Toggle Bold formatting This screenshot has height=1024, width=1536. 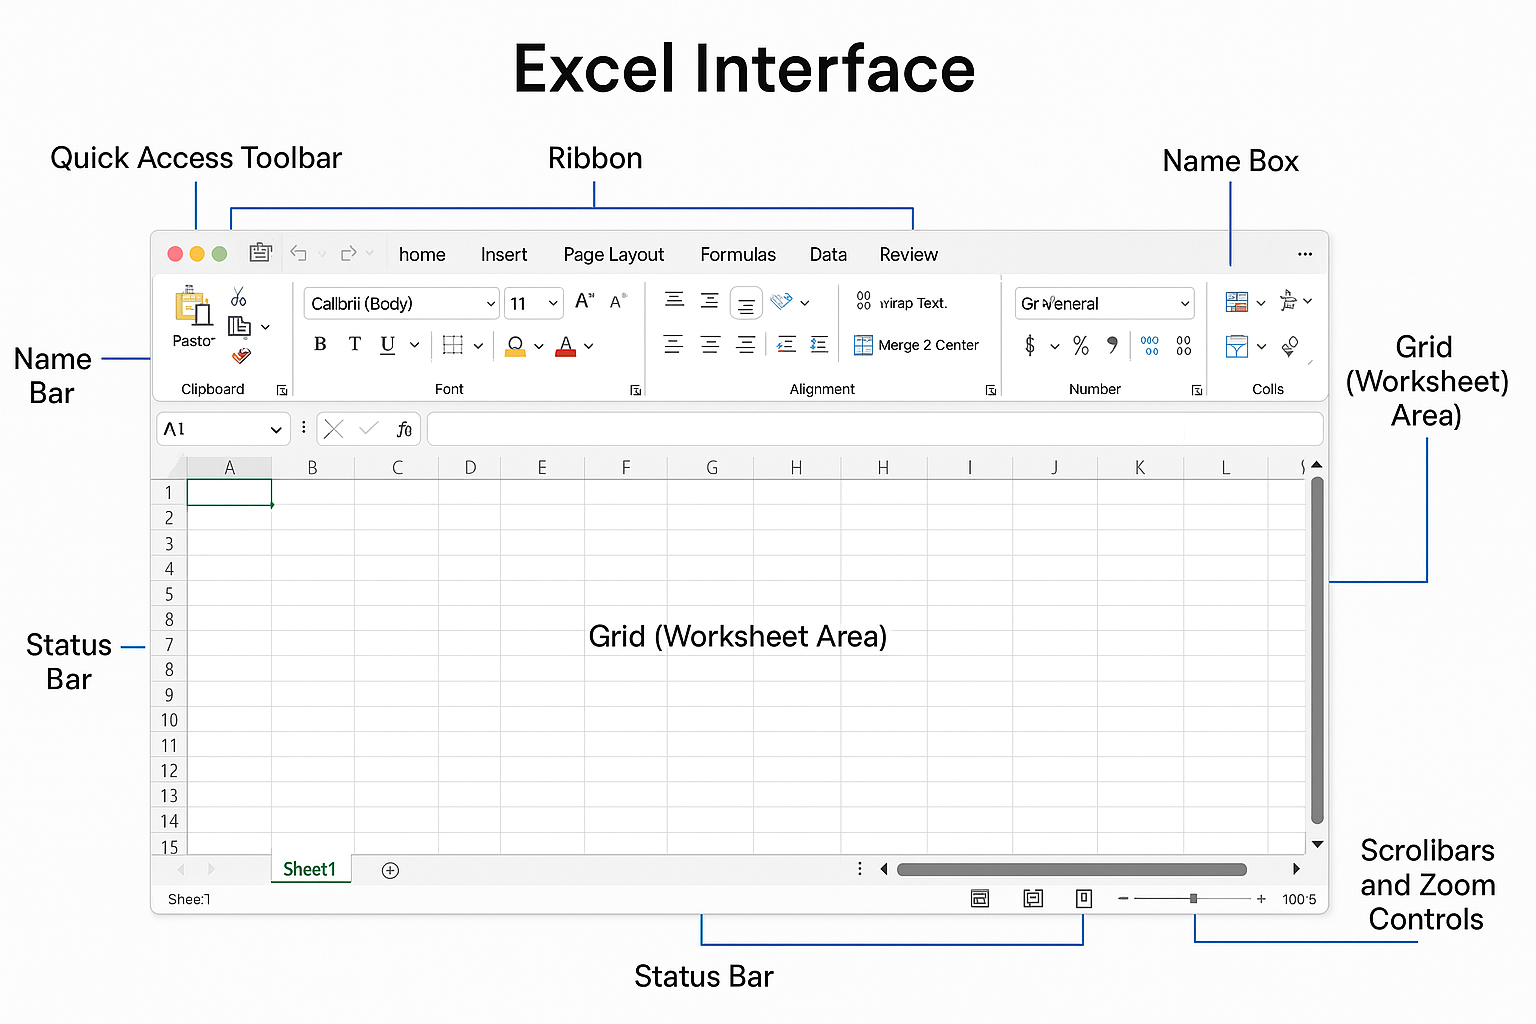tap(320, 345)
